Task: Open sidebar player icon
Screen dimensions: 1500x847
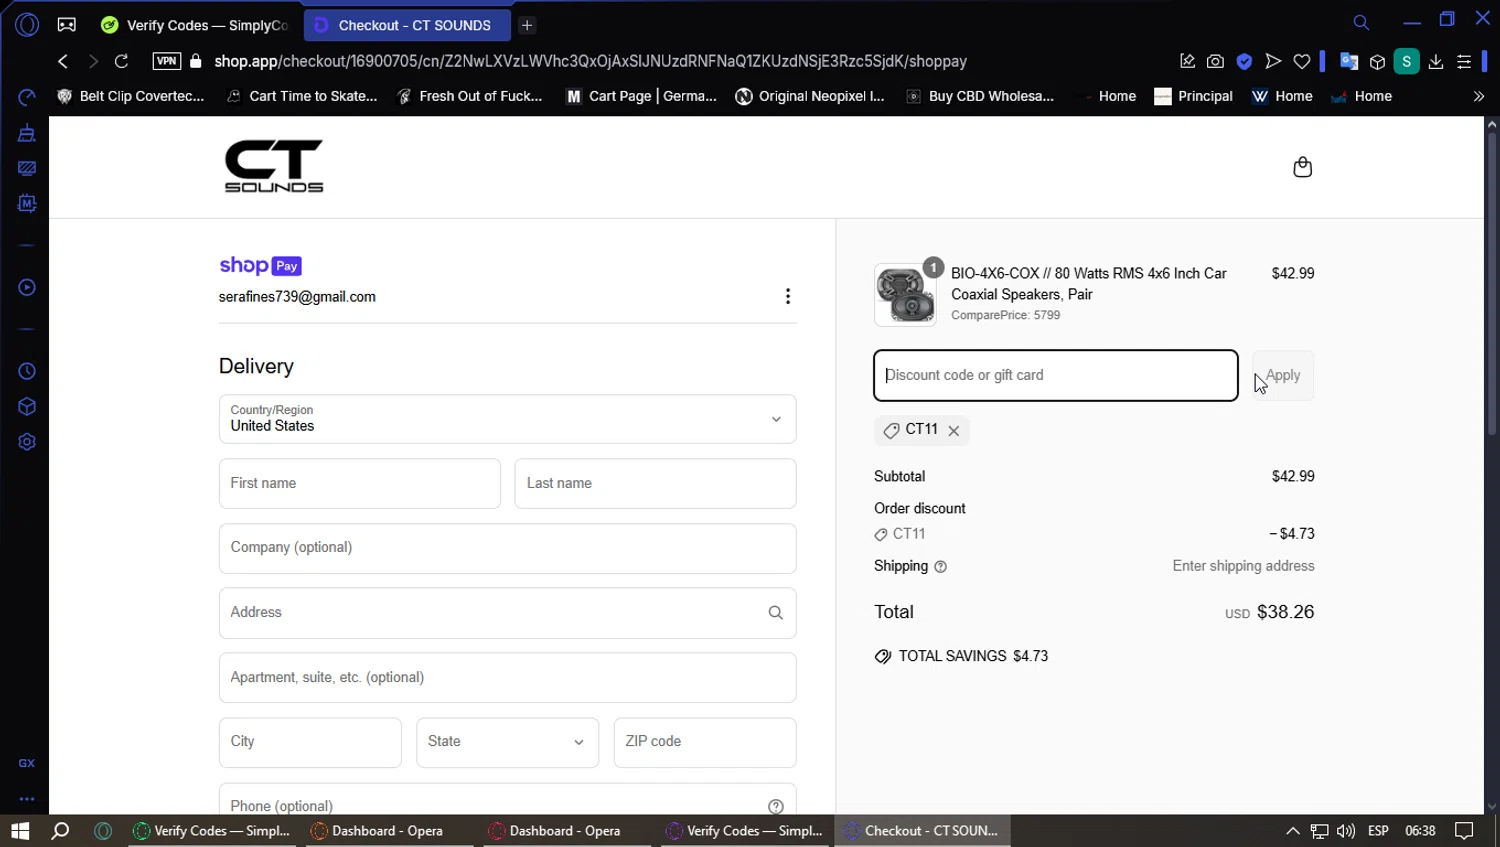Action: [27, 287]
